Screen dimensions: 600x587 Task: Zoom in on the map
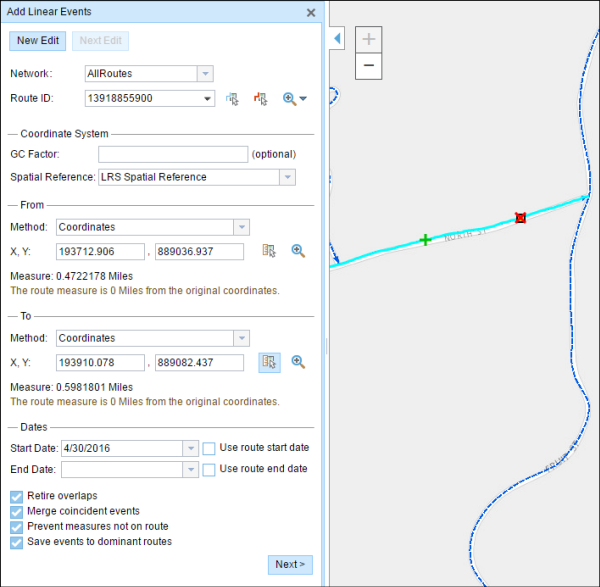click(x=369, y=40)
